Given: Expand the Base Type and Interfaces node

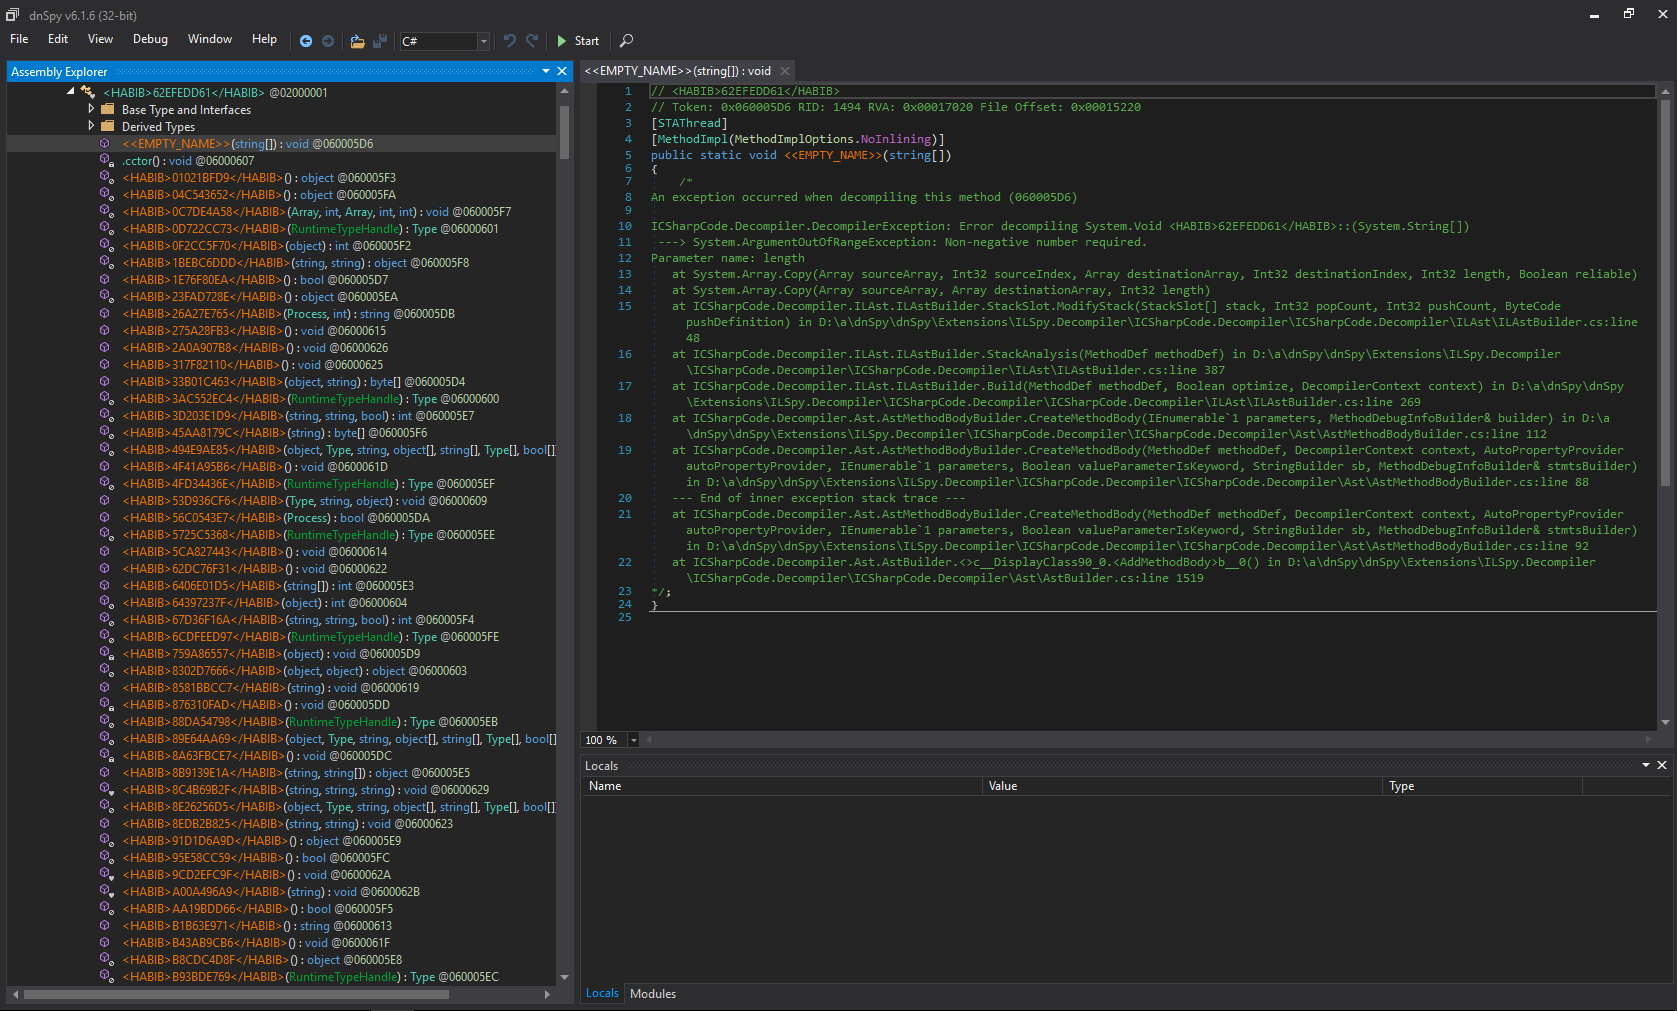Looking at the screenshot, I should click(x=91, y=109).
